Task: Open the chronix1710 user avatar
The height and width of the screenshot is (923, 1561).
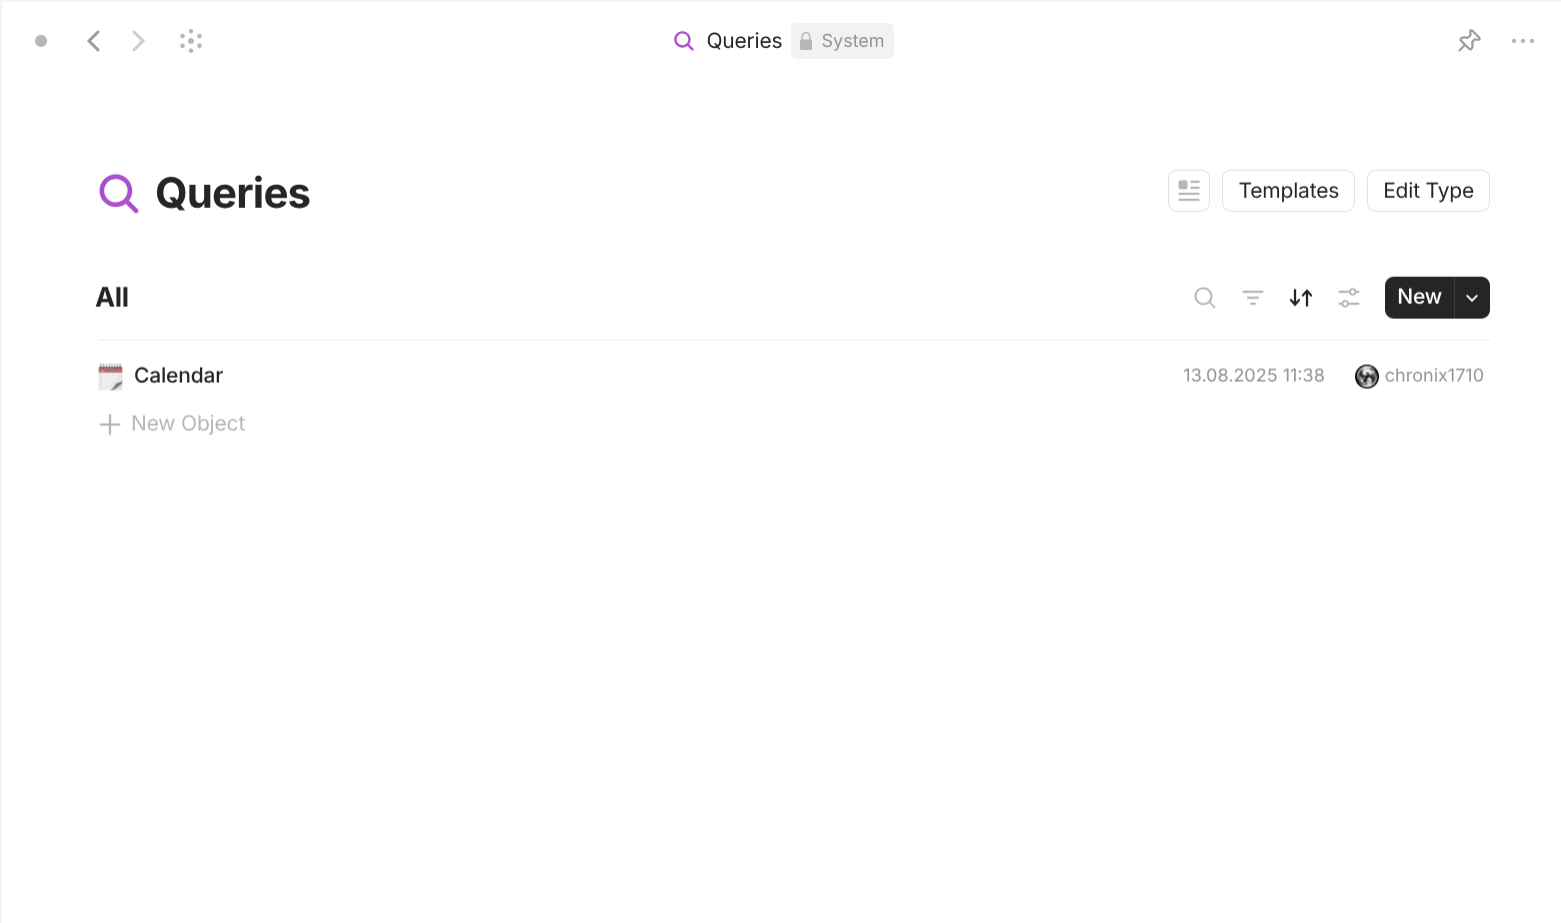Action: click(1367, 375)
